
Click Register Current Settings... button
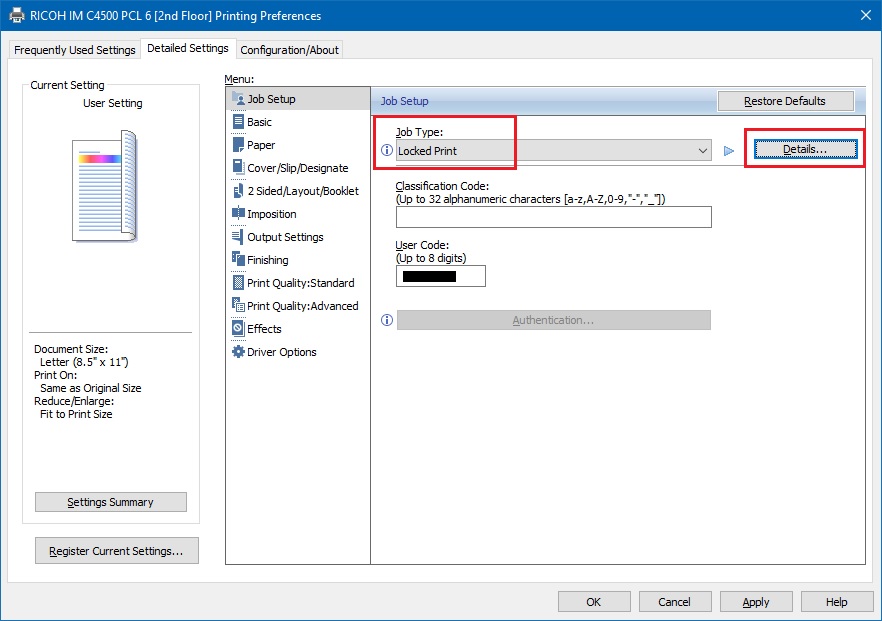point(116,551)
